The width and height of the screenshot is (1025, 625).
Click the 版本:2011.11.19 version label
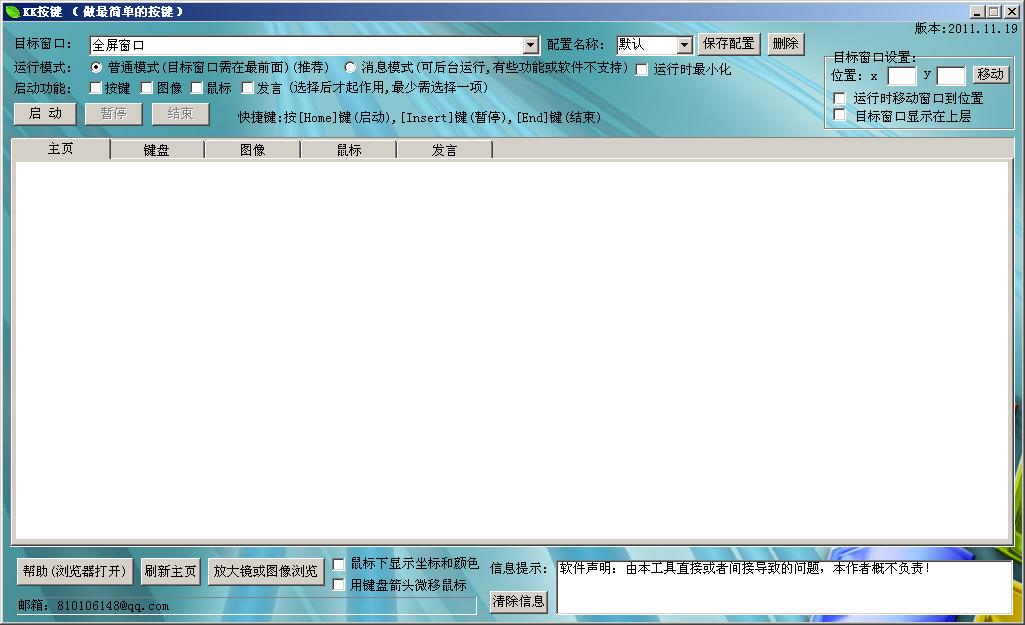click(x=966, y=29)
